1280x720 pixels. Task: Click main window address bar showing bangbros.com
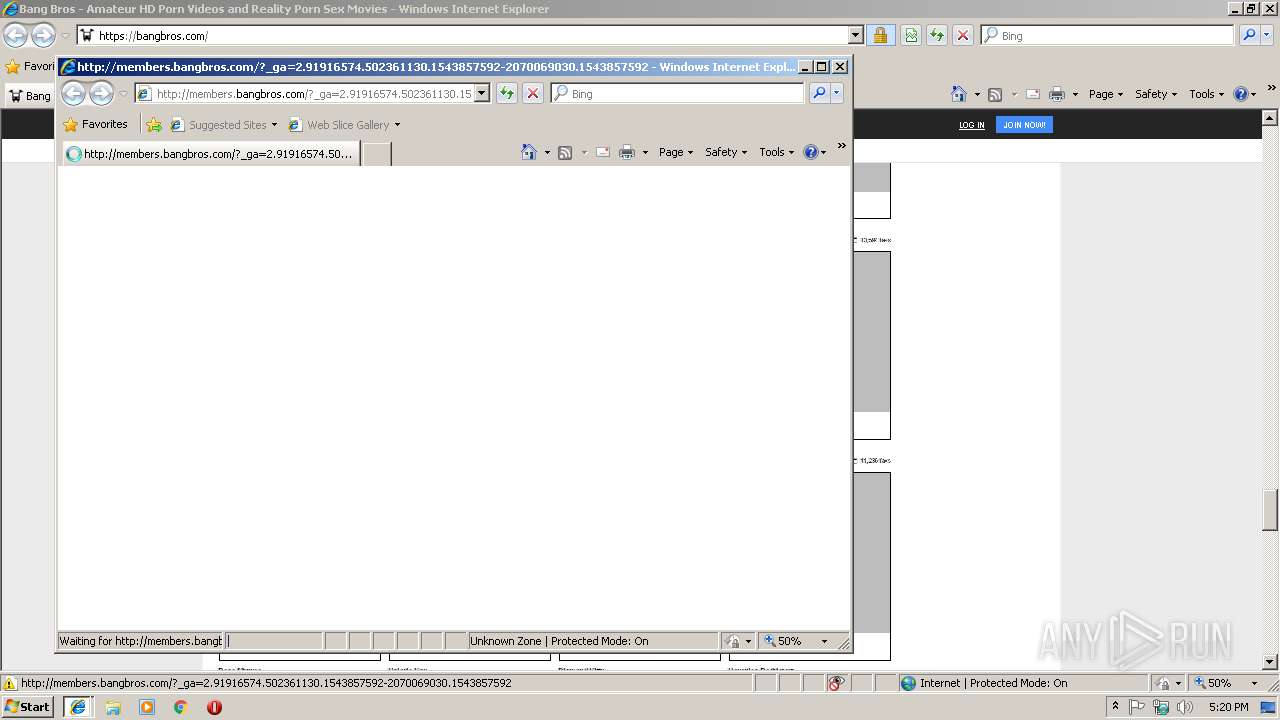[x=462, y=35]
